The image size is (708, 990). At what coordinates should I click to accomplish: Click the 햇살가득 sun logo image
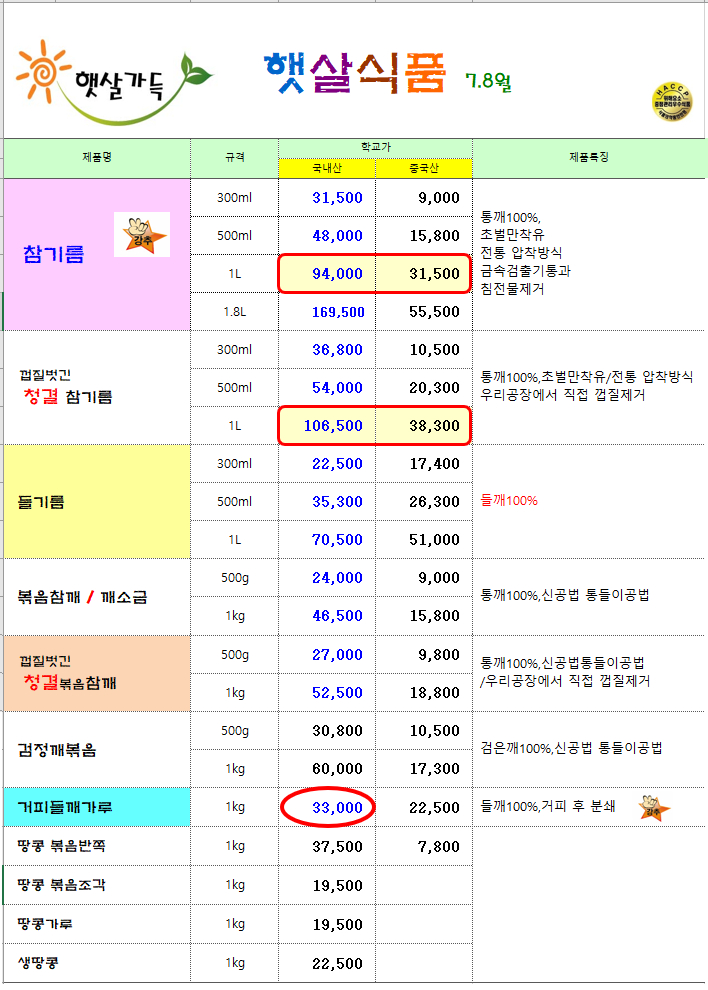114,82
